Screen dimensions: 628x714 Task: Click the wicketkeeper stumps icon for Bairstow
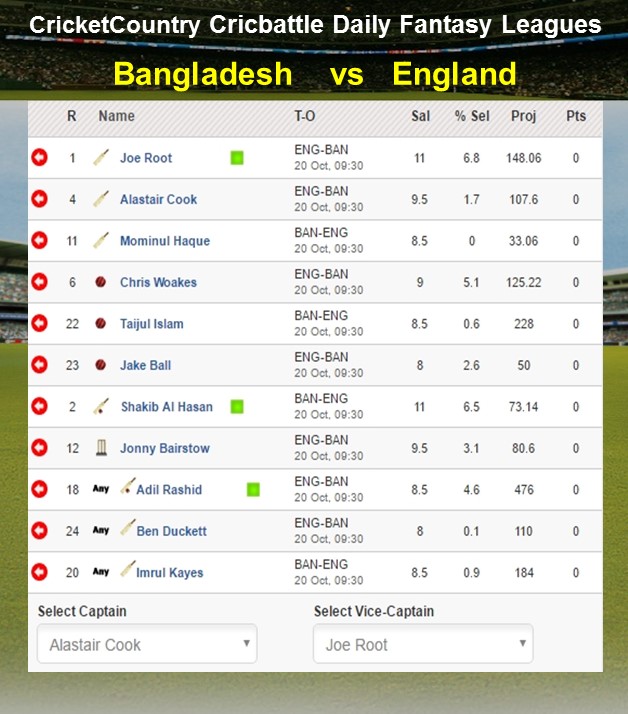coord(102,448)
